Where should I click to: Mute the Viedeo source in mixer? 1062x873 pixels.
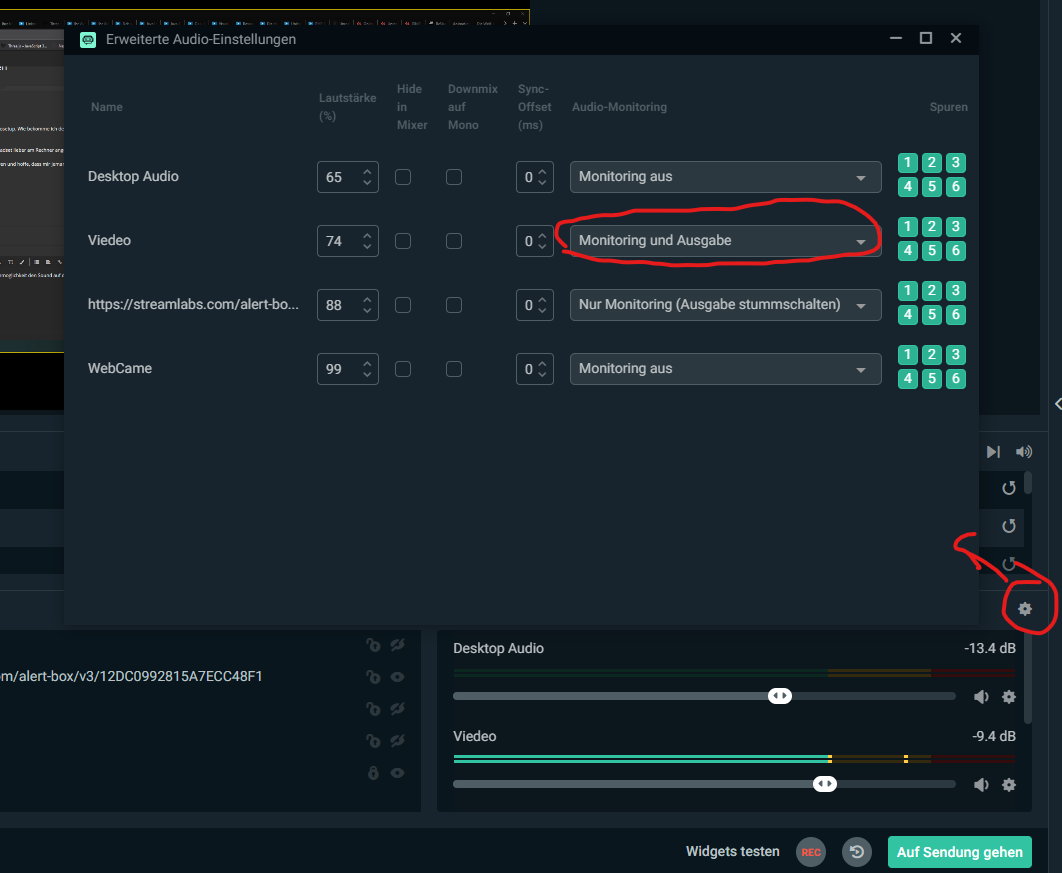[981, 785]
